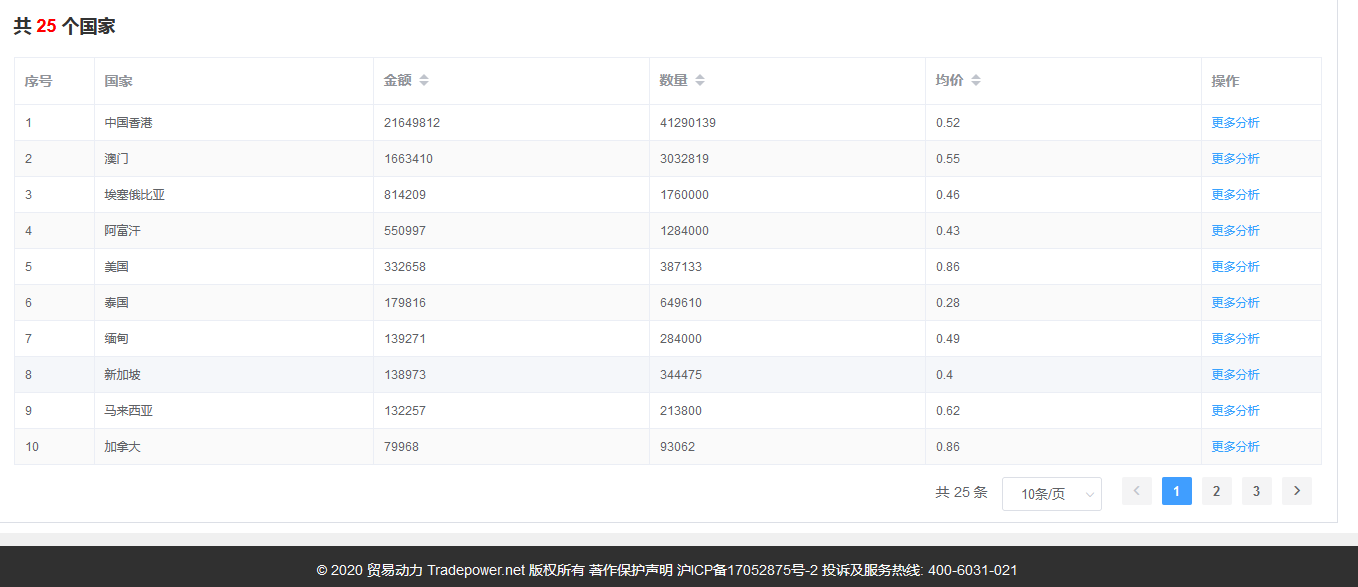
Task: Click the country name 埃塞俄比亚
Action: 133,194
